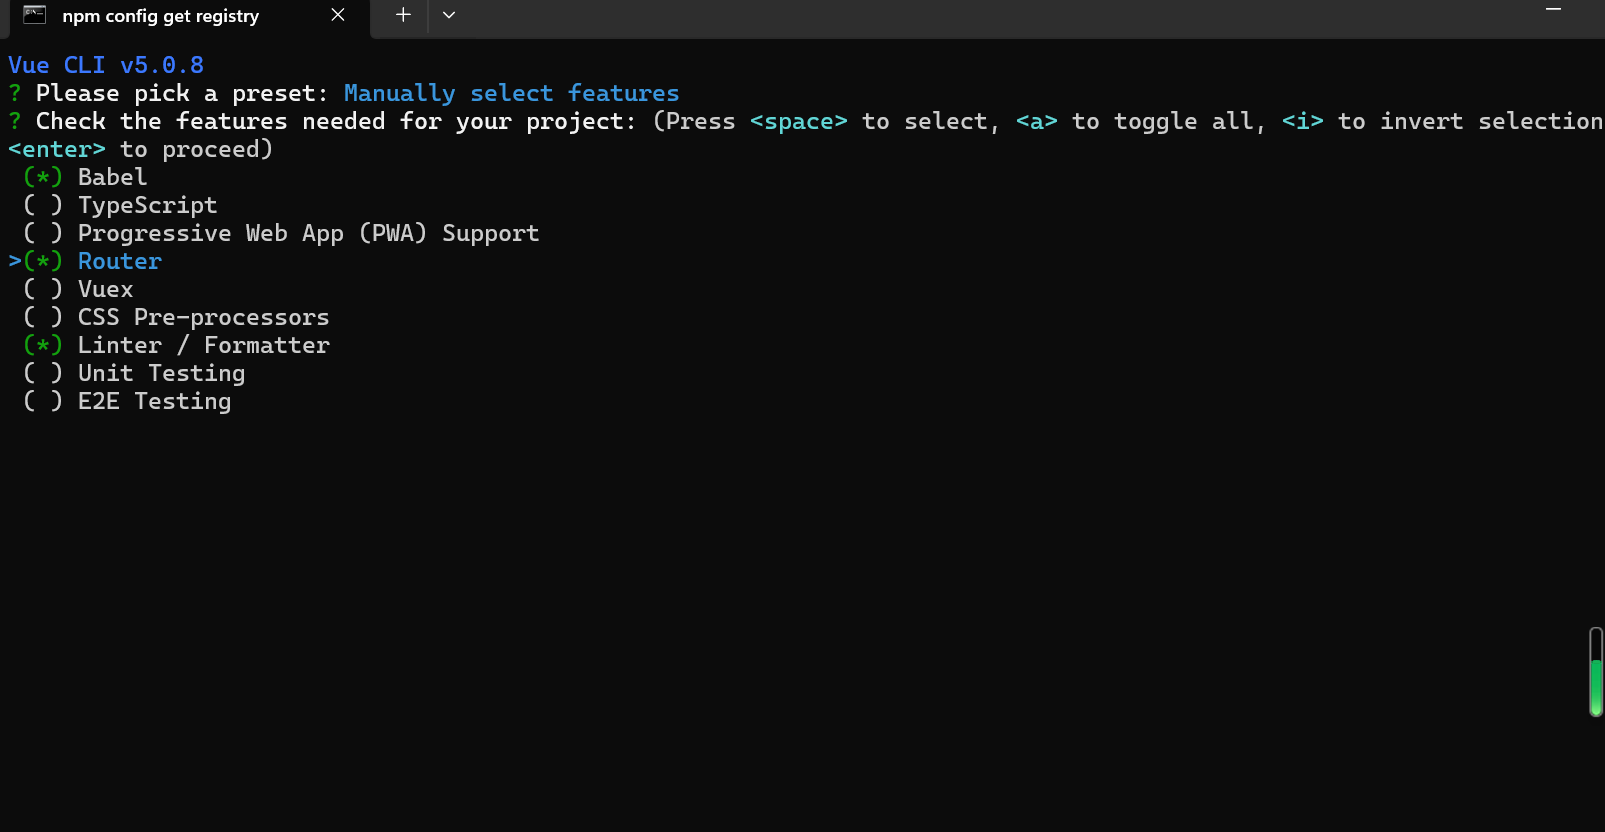Toggle the Unit Testing checkbox

click(43, 373)
